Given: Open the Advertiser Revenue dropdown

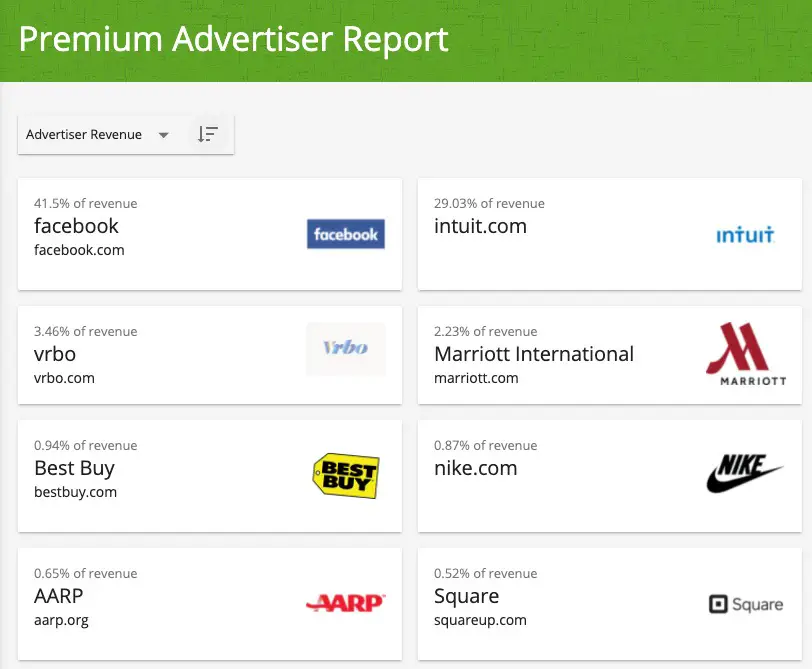Looking at the screenshot, I should click(98, 135).
